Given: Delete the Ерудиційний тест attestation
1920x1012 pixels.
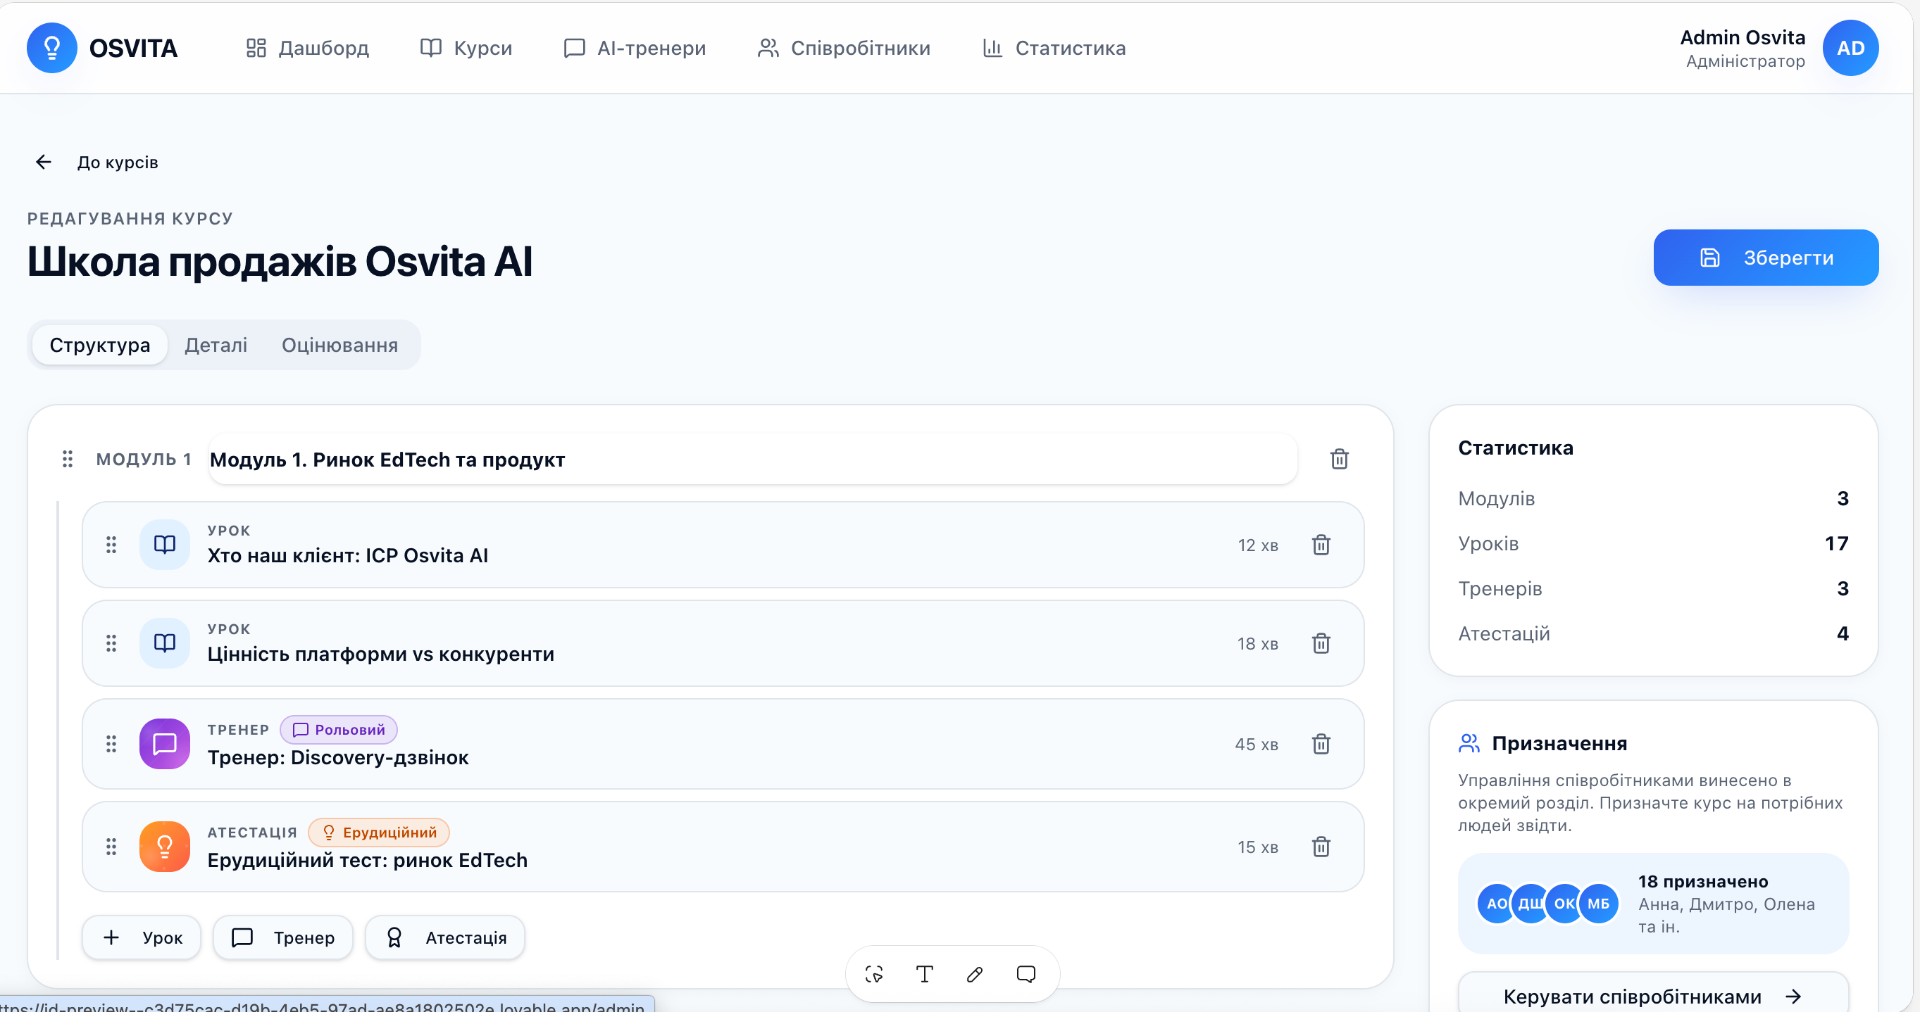Looking at the screenshot, I should coord(1321,847).
